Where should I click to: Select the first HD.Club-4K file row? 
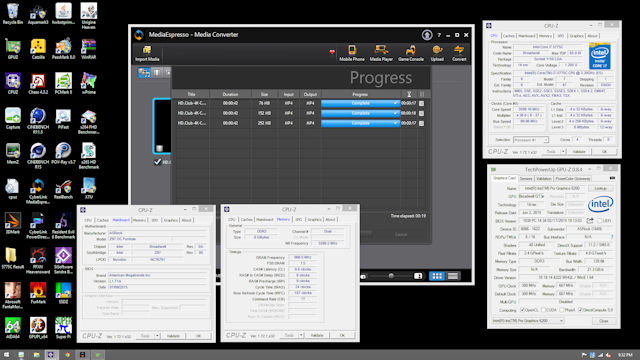(301, 104)
